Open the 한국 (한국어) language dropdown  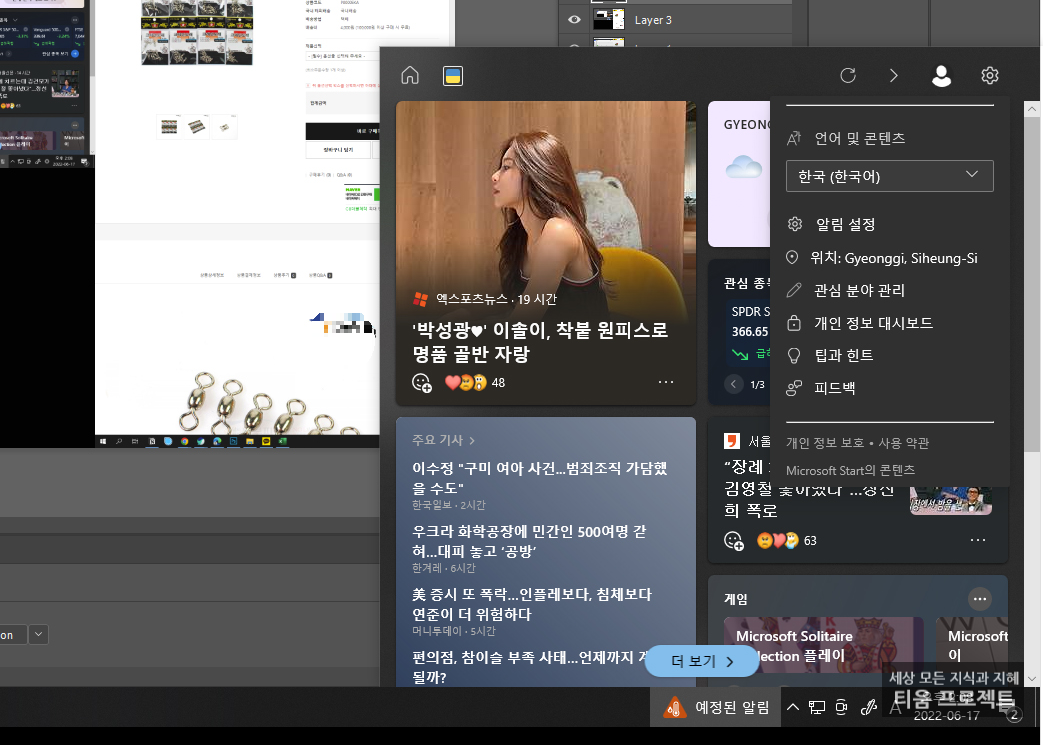(x=889, y=176)
